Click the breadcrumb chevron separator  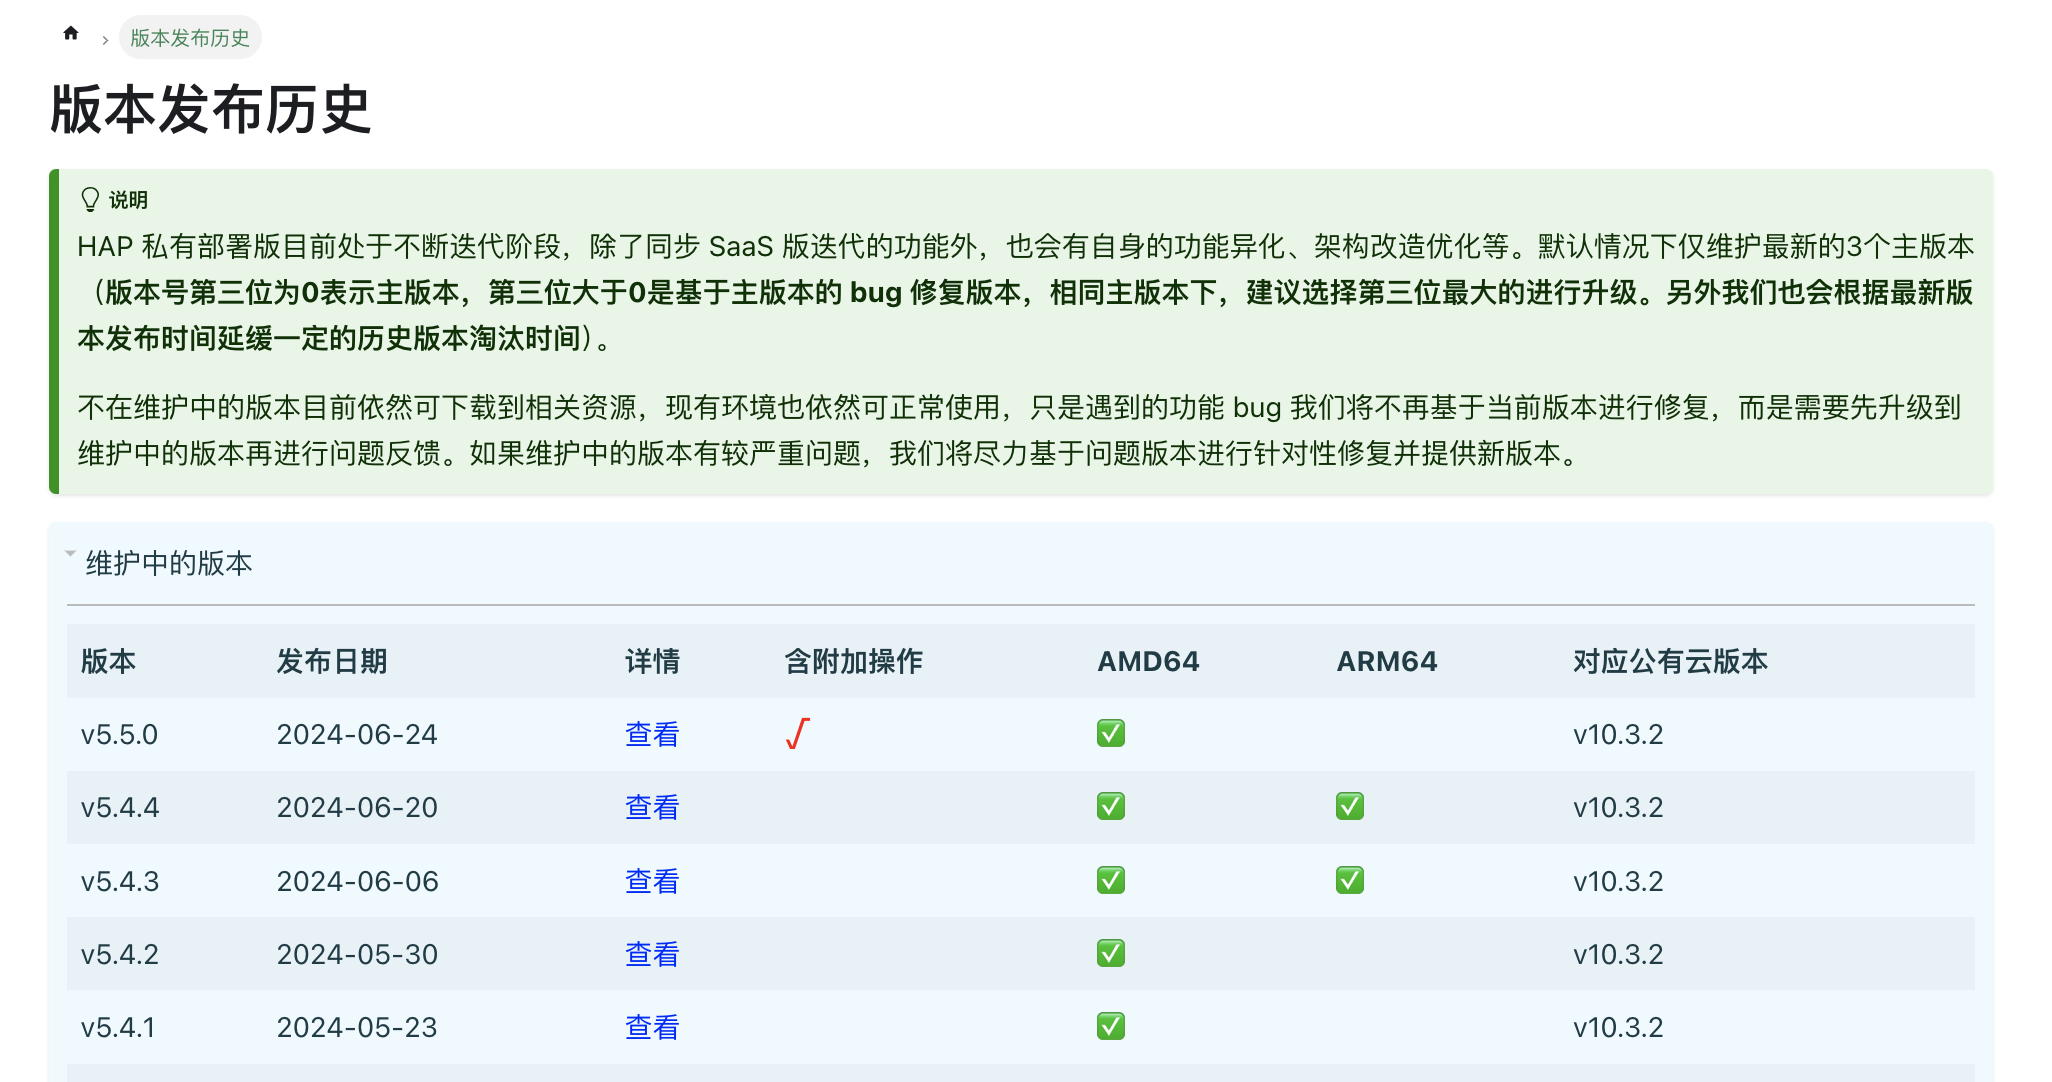[105, 40]
